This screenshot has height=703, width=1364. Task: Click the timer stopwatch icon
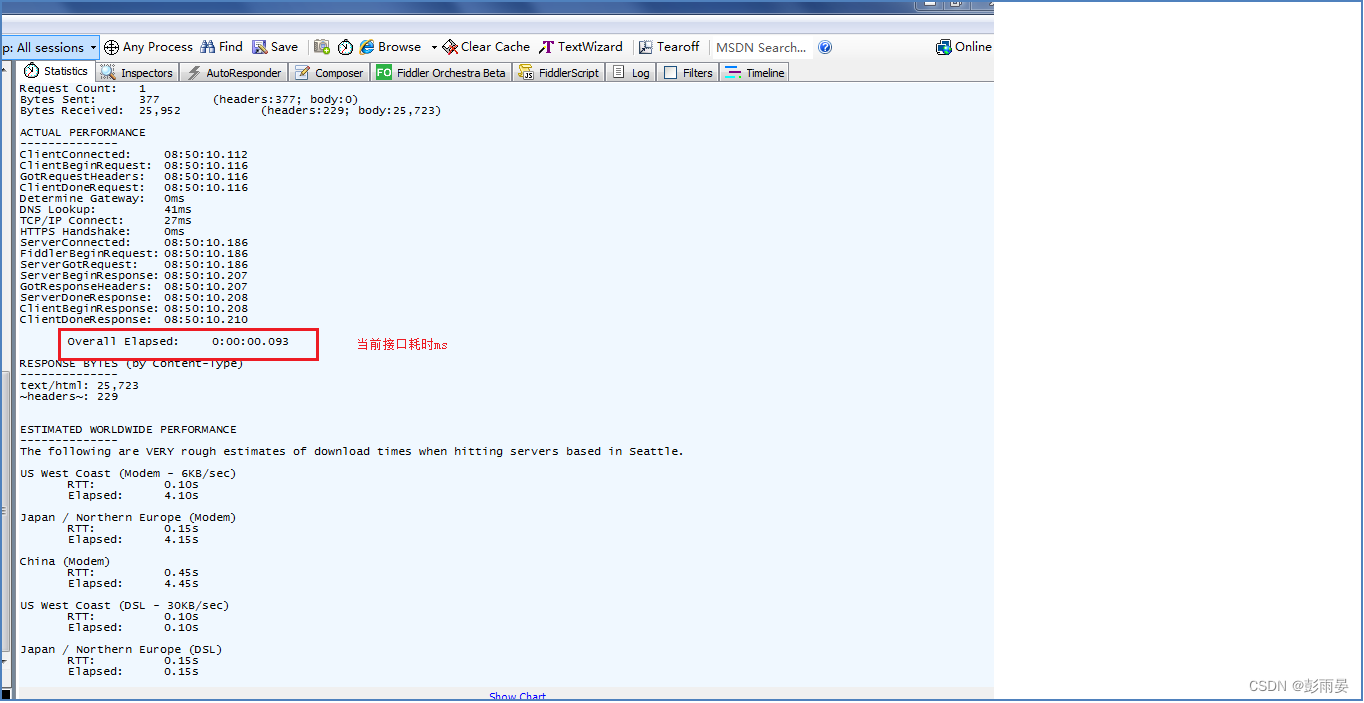[346, 47]
